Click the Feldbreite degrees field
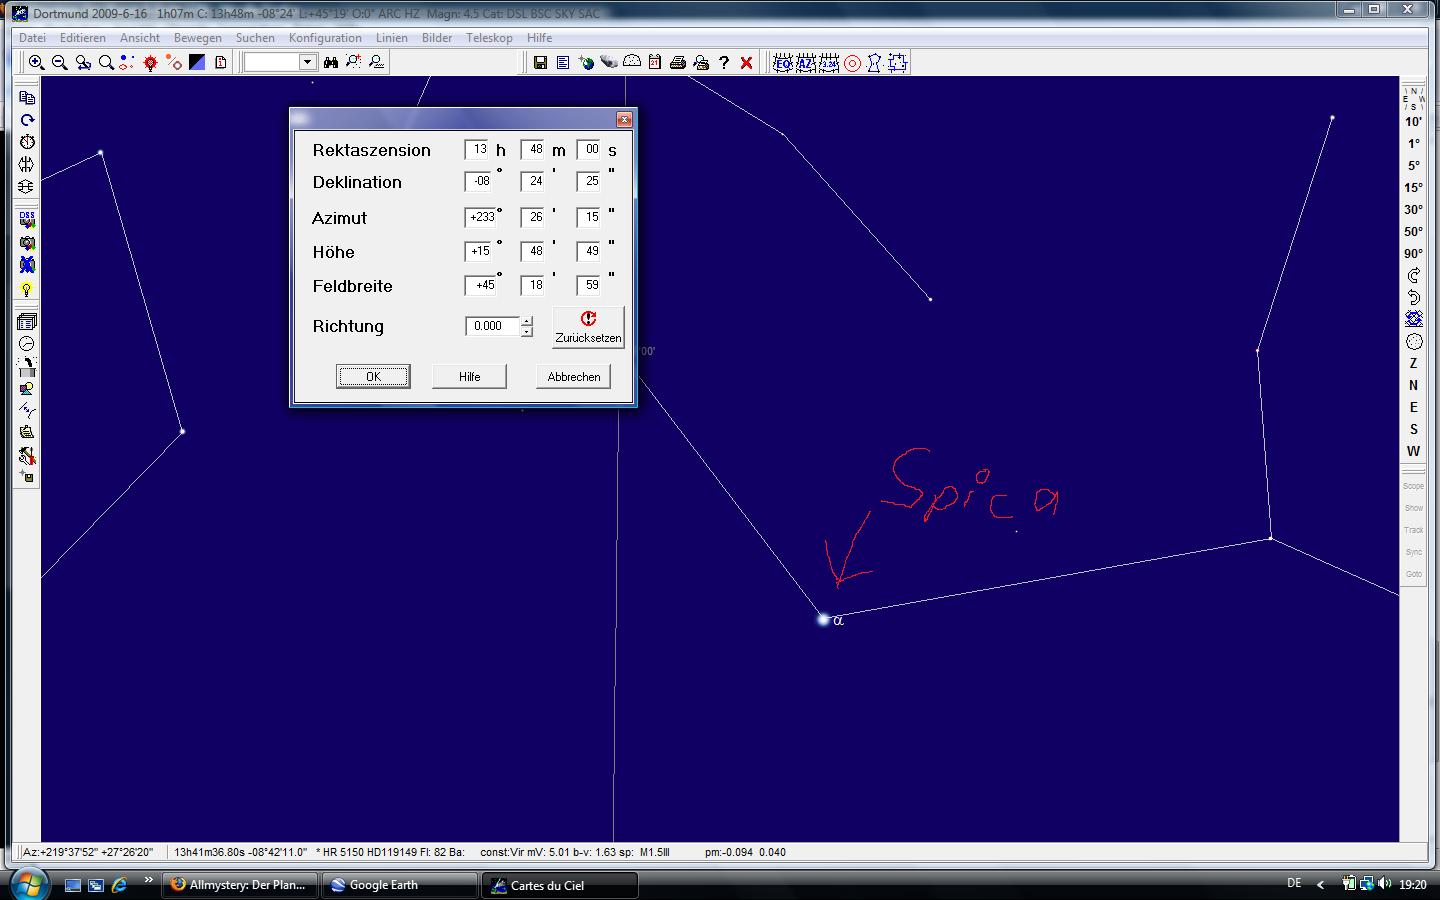The image size is (1440, 900). click(480, 285)
